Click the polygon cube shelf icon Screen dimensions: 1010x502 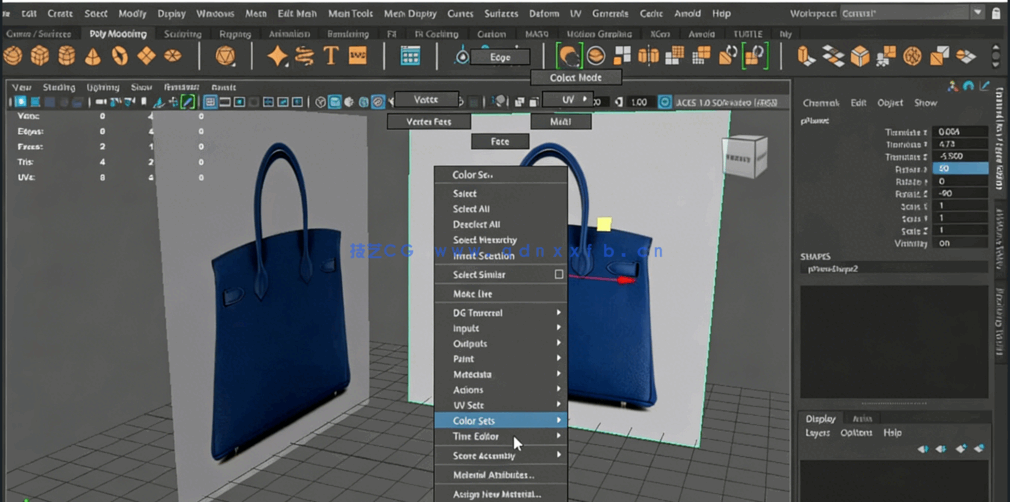[41, 56]
